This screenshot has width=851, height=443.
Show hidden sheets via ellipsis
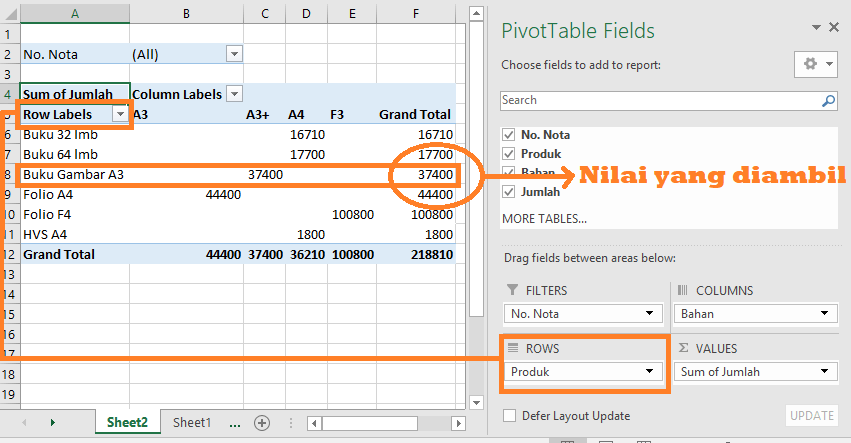[234, 424]
